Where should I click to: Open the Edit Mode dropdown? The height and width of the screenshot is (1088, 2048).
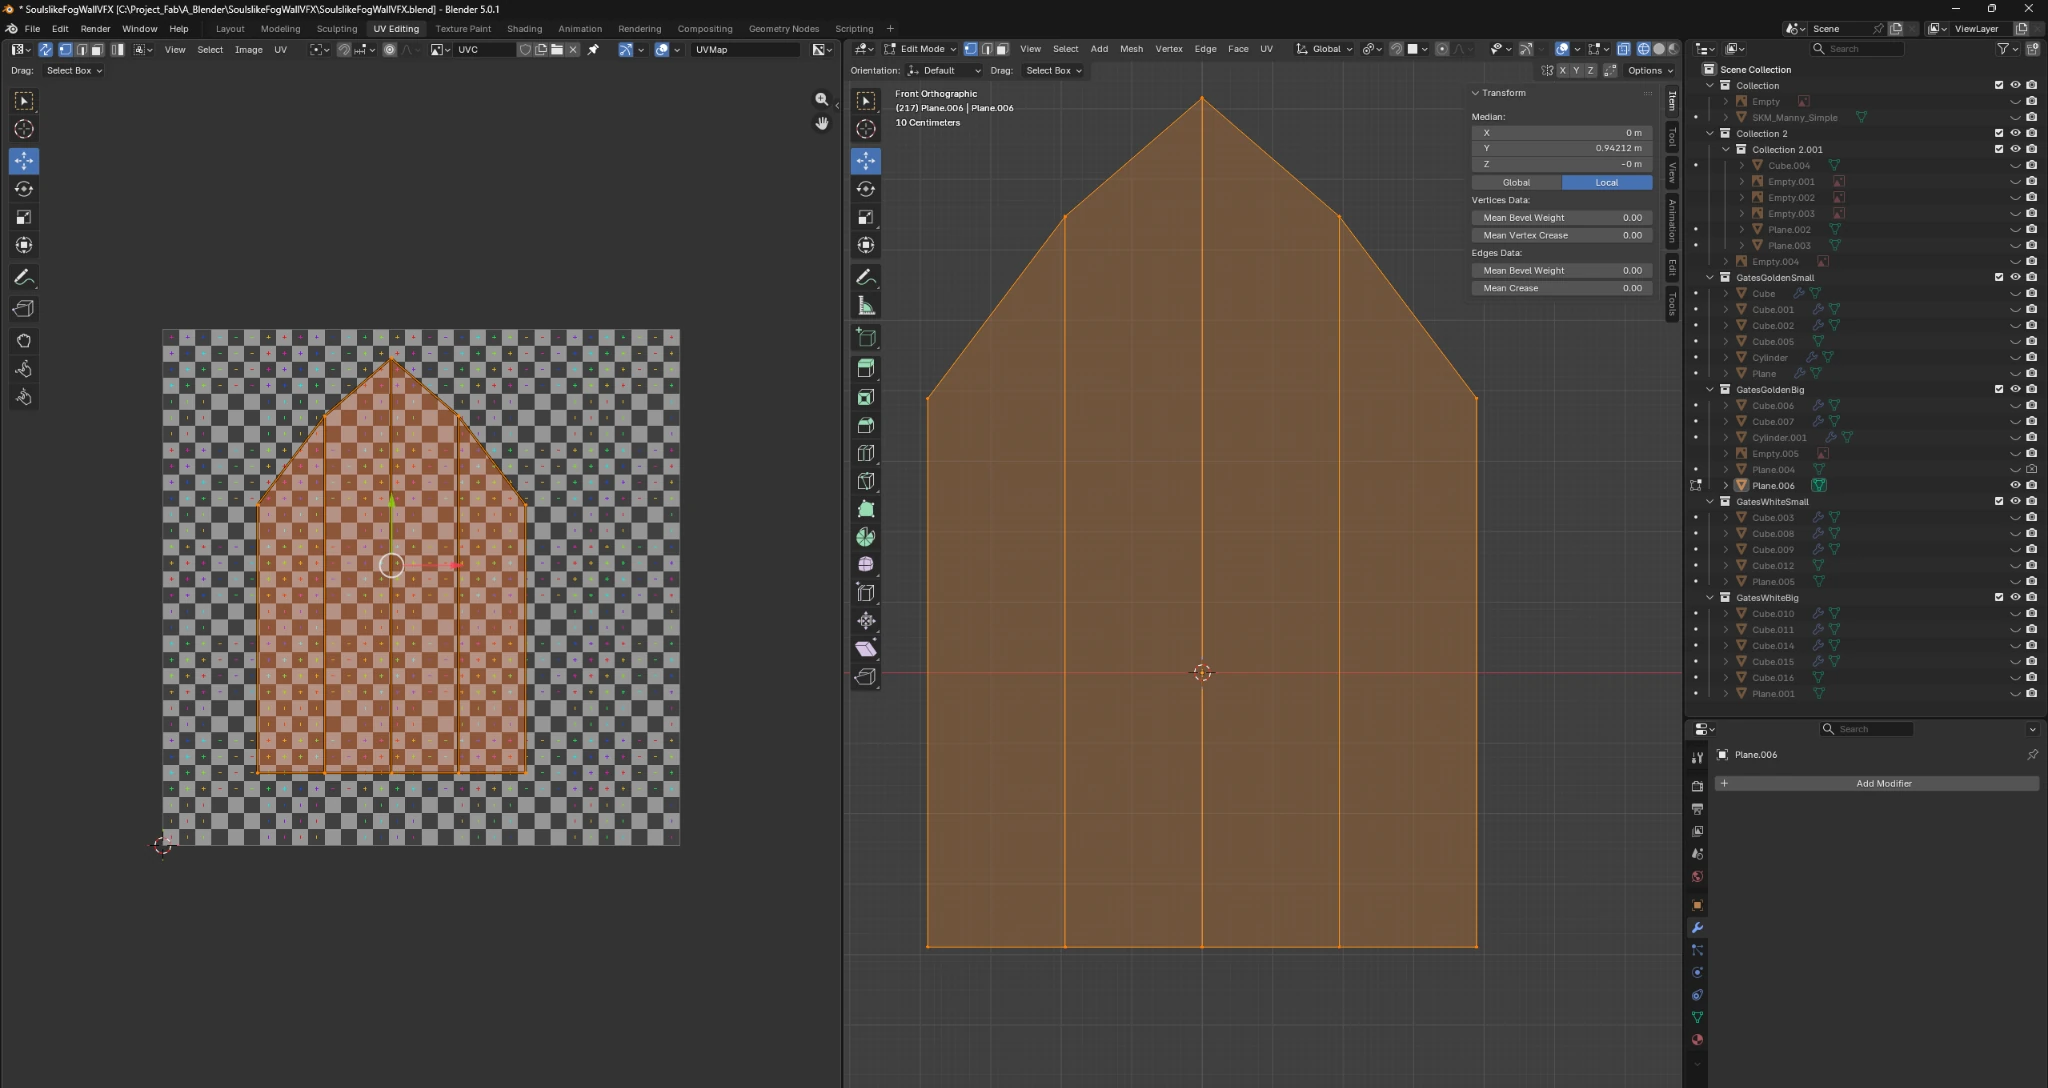(920, 49)
